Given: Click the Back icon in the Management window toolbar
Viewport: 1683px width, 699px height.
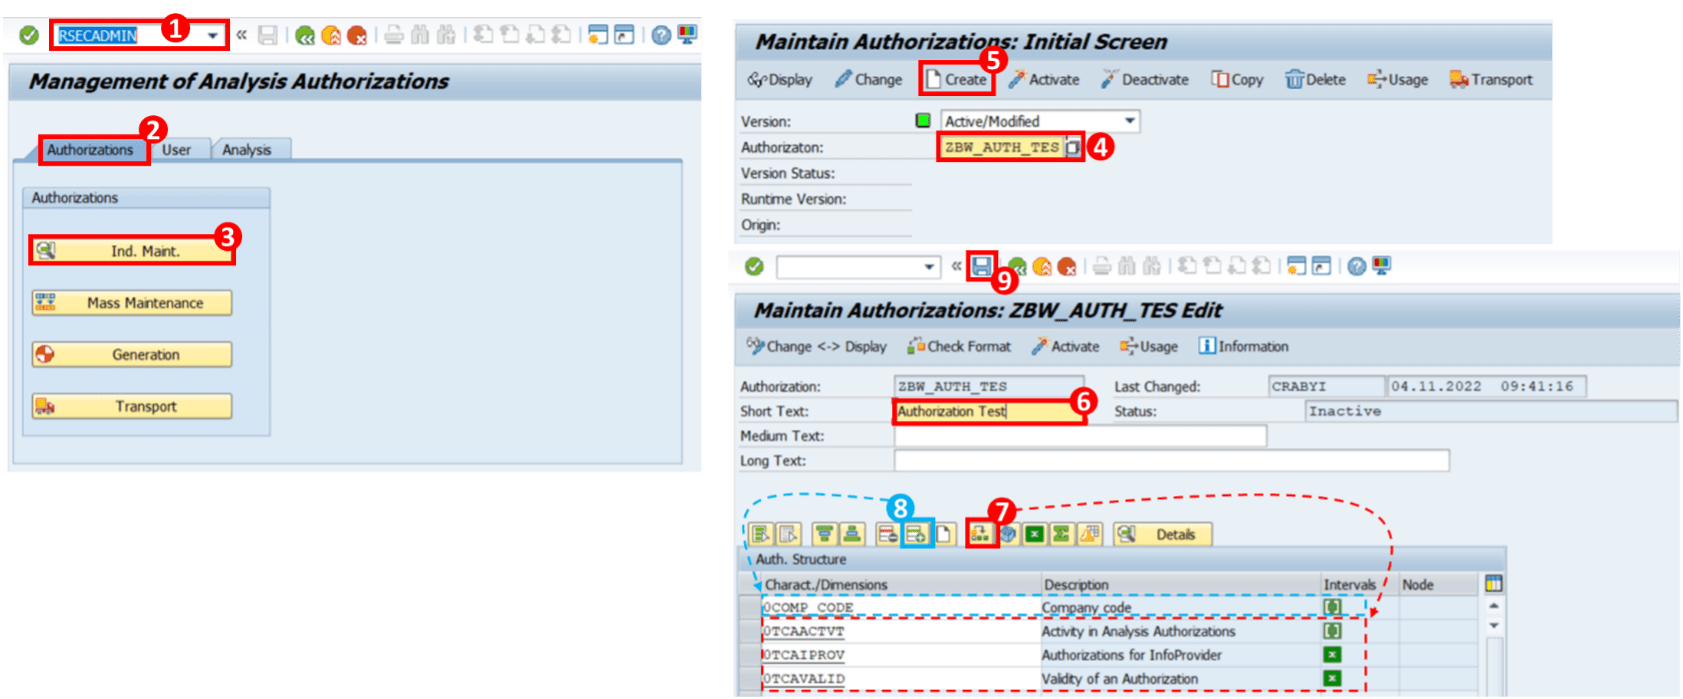Looking at the screenshot, I should (x=305, y=36).
